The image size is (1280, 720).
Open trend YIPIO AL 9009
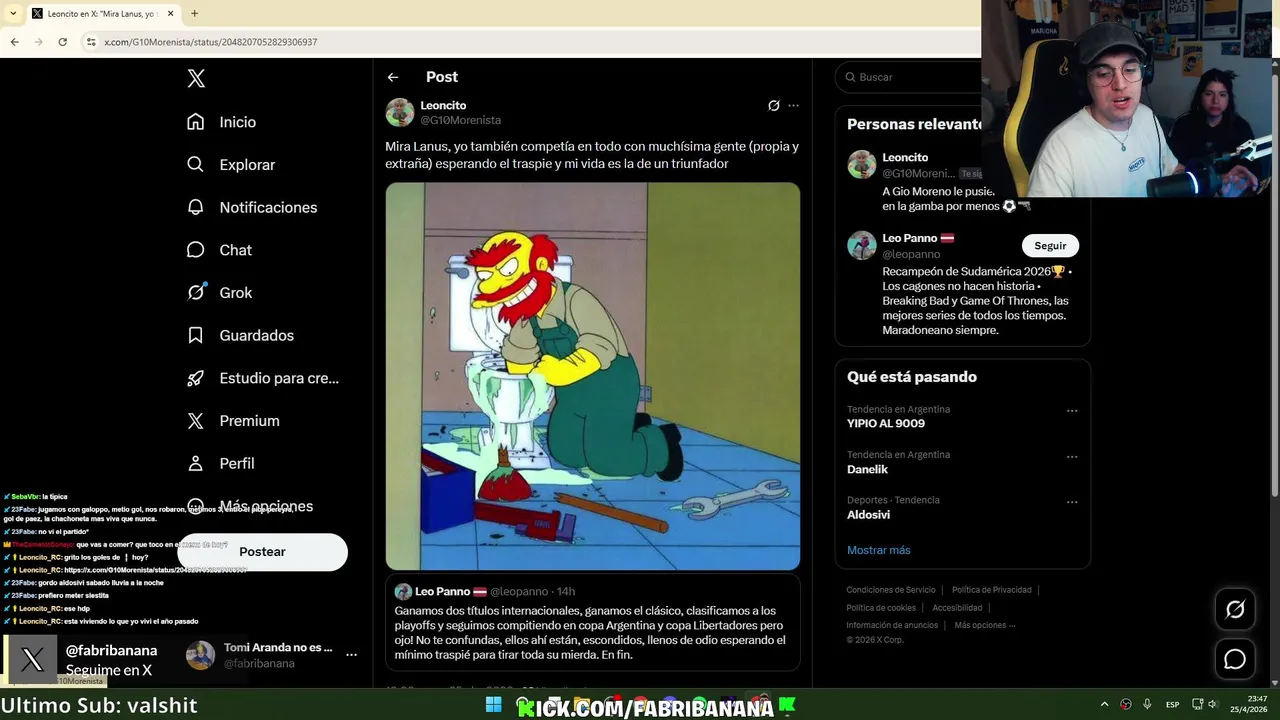[x=885, y=423]
